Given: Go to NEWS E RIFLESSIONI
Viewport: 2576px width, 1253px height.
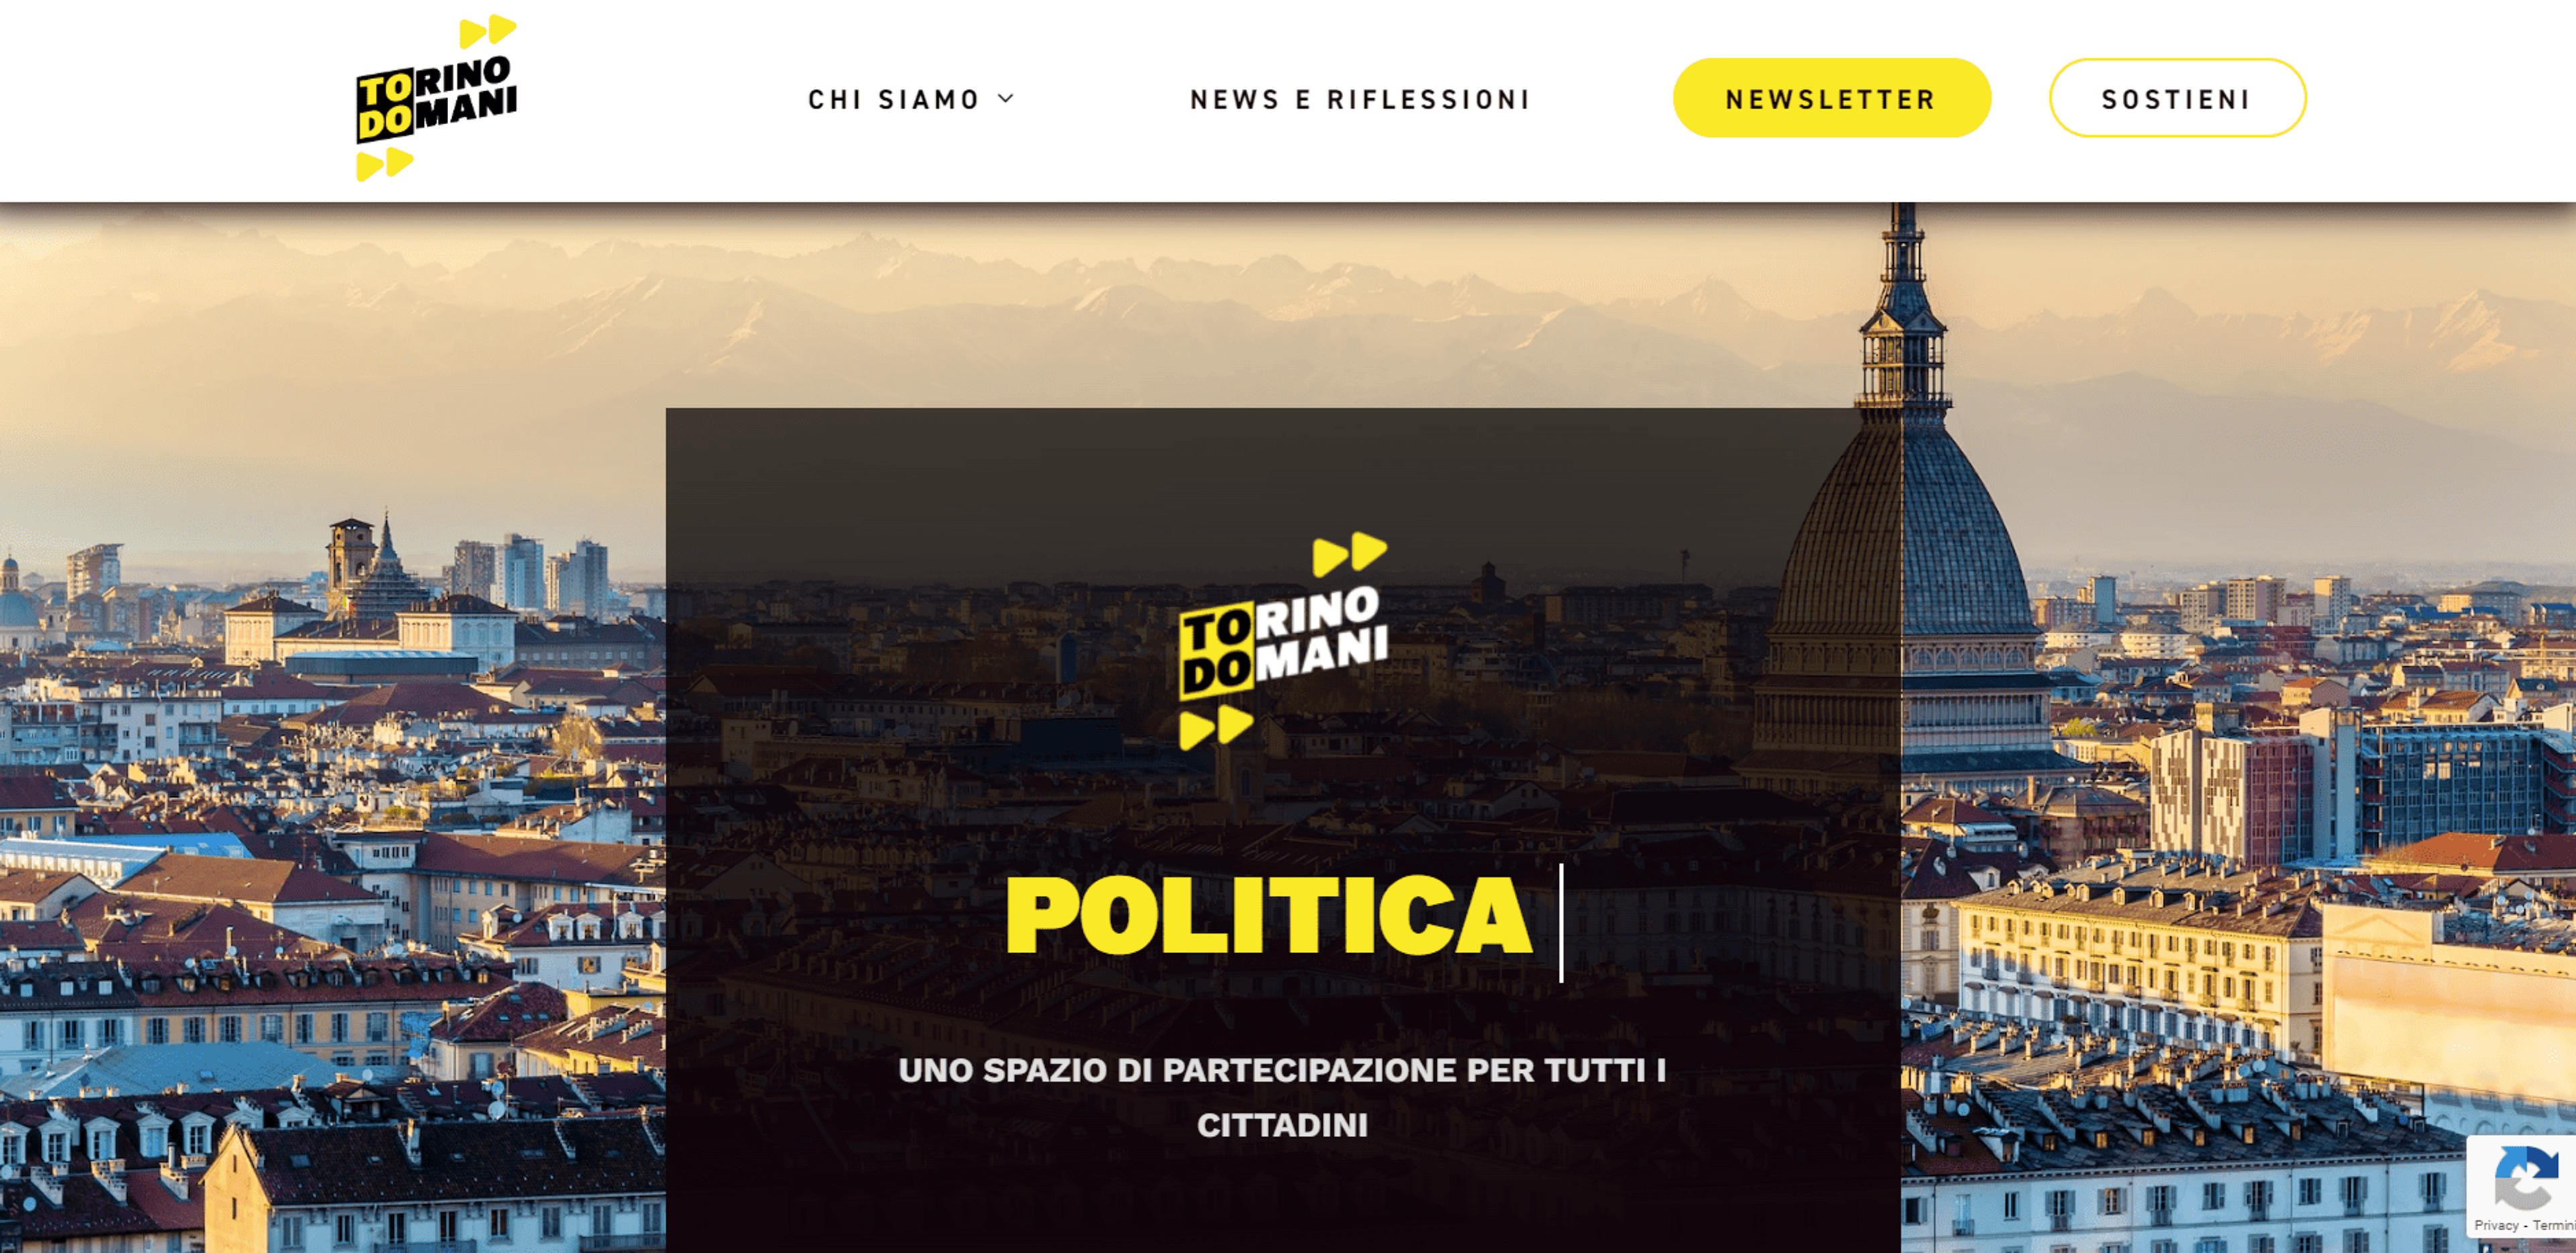Looking at the screenshot, I should coord(1360,99).
